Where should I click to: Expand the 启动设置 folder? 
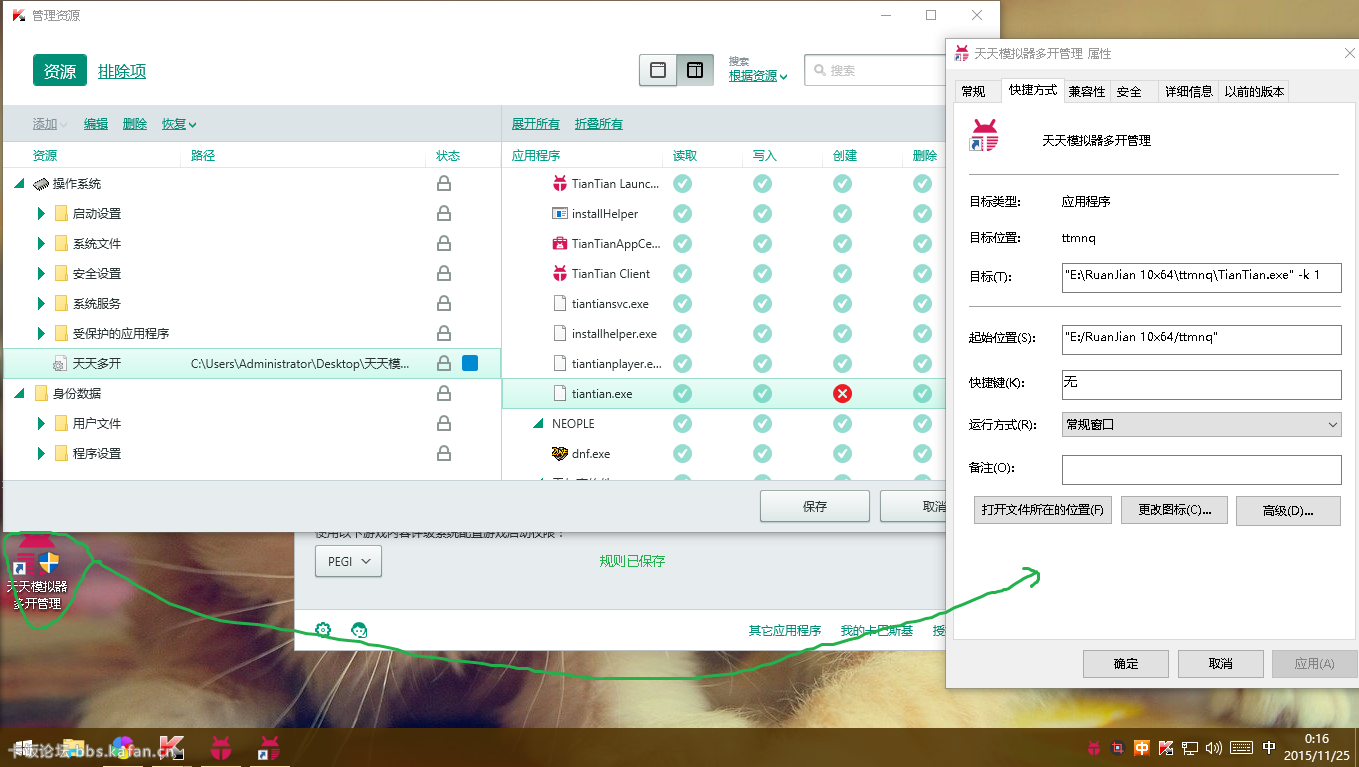[x=40, y=214]
